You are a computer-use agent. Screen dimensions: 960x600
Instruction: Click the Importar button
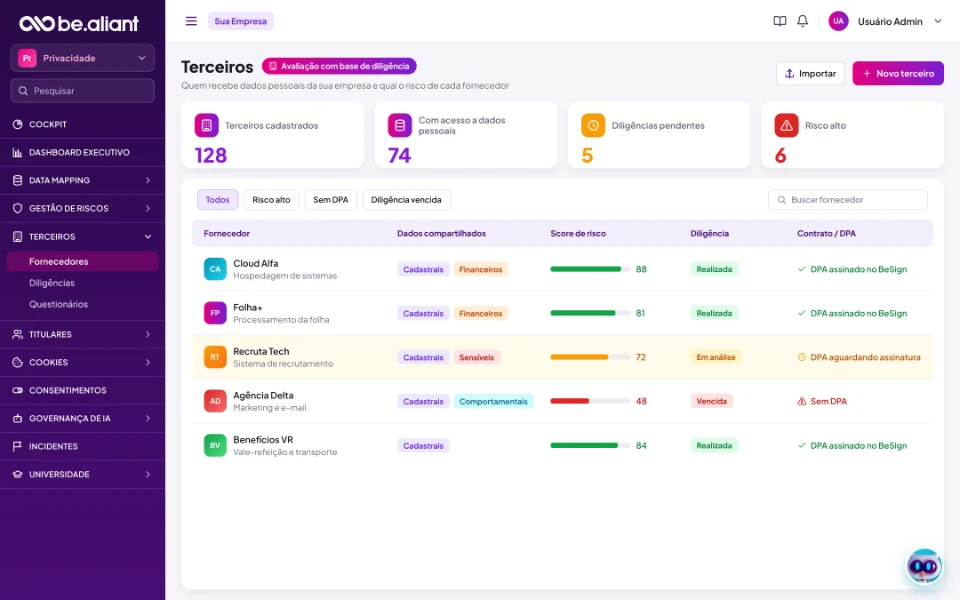point(810,73)
